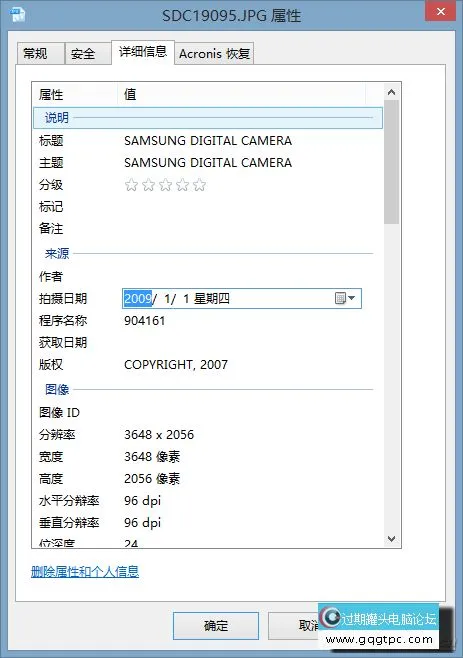Click the scroll up arrow

392,92
